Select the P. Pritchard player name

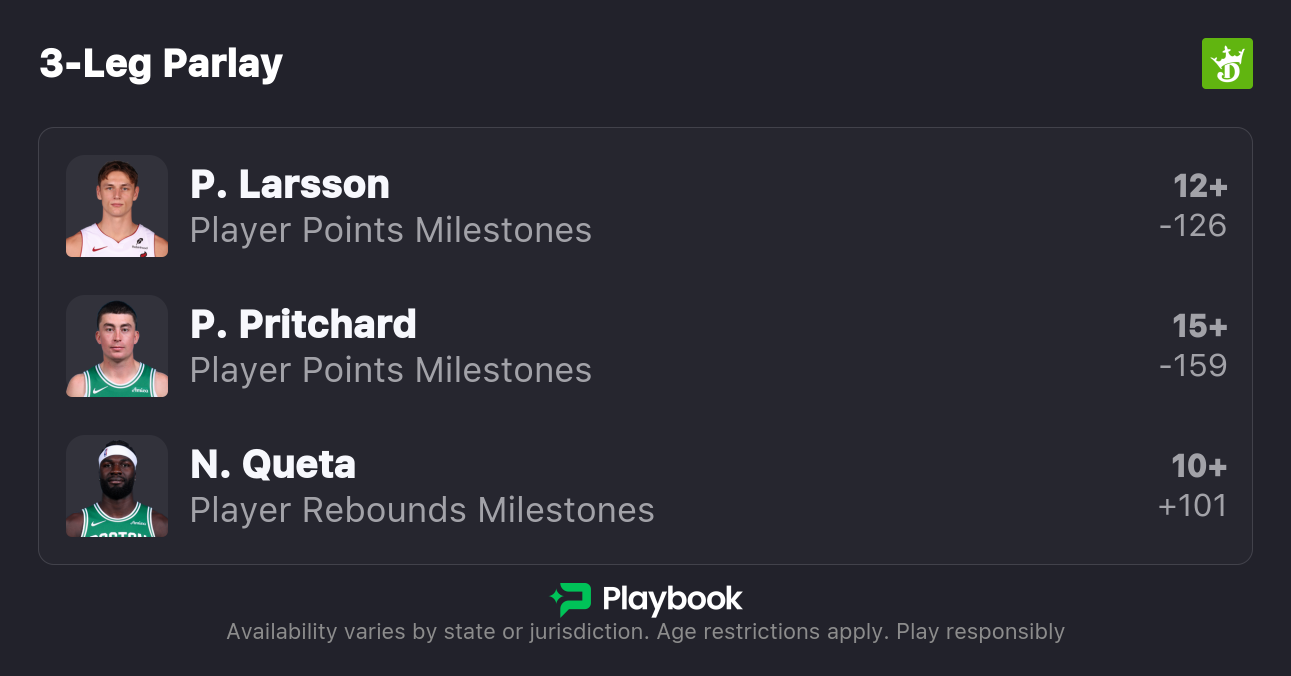coord(303,325)
